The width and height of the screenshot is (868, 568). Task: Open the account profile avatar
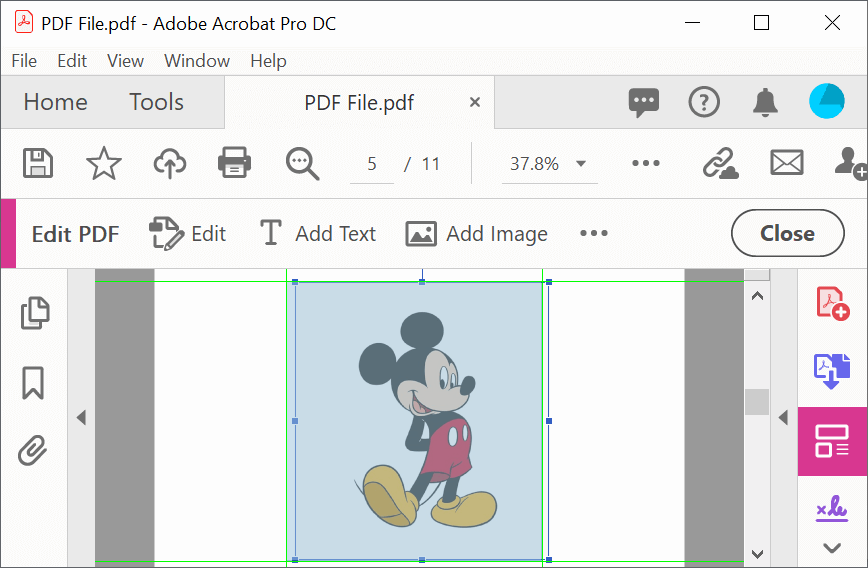(826, 101)
